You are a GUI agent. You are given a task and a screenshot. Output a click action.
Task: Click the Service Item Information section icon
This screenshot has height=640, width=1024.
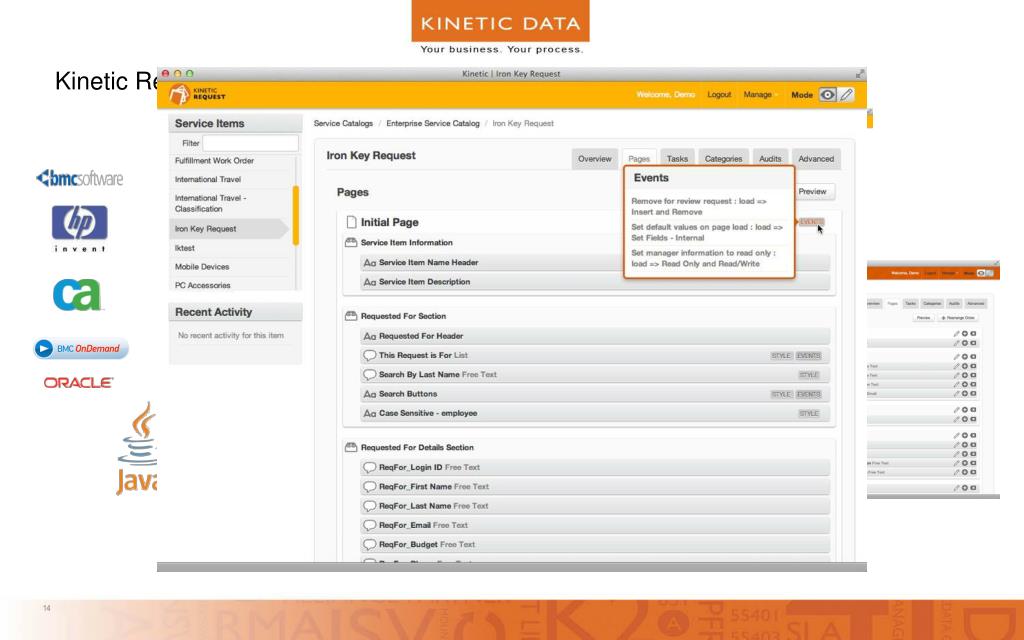coord(351,242)
